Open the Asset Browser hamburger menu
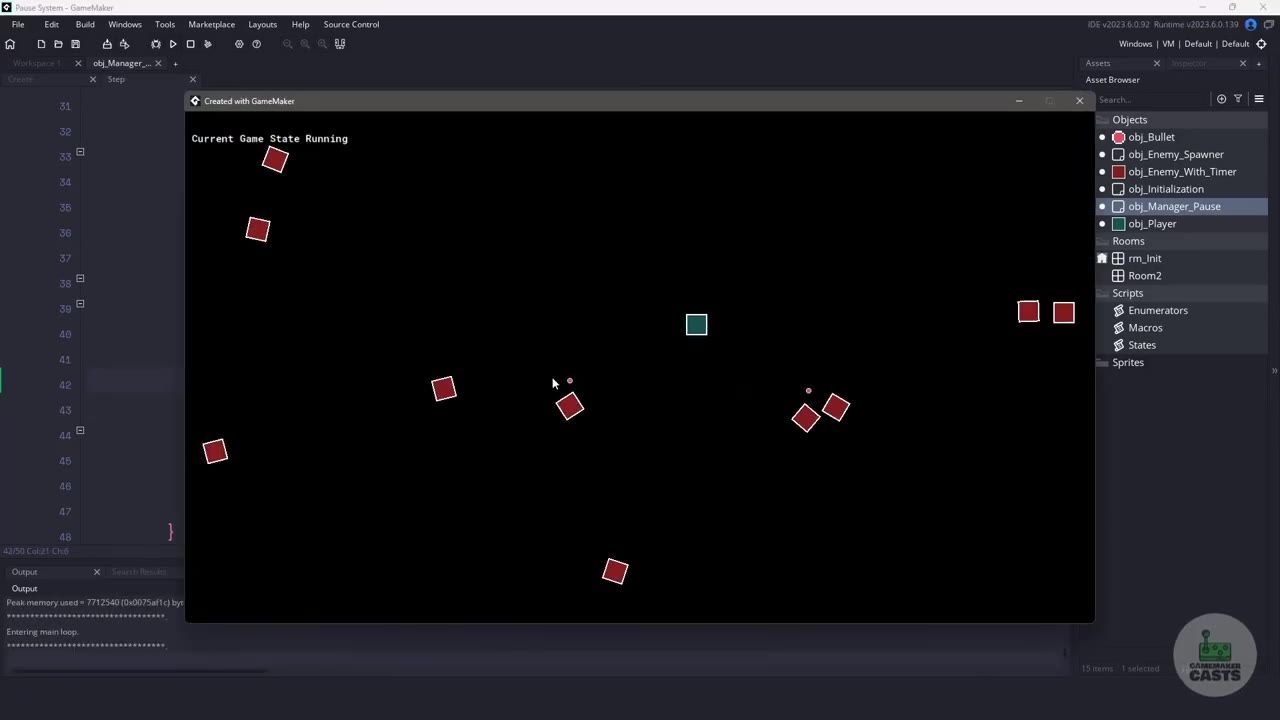The width and height of the screenshot is (1280, 720). point(1259,99)
